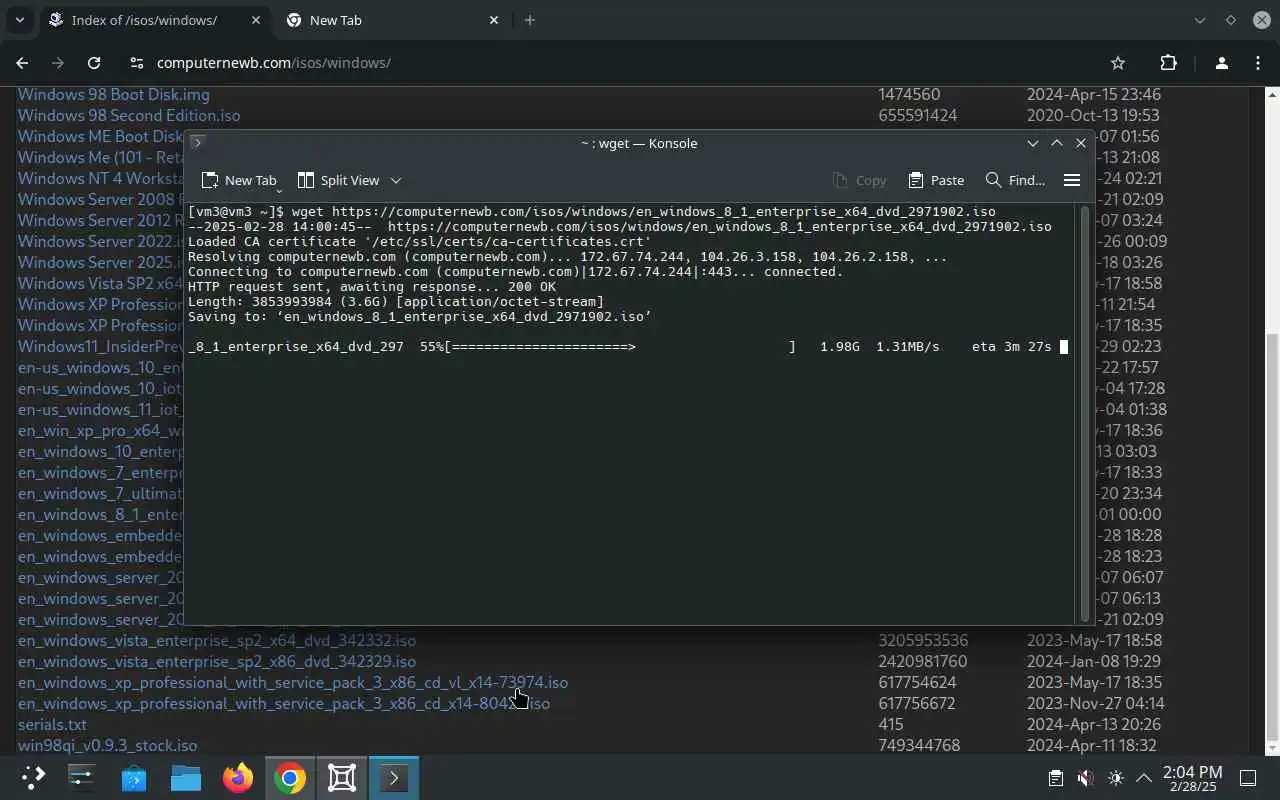Open Chrome extensions menu
This screenshot has width=1280, height=800.
tap(1168, 63)
